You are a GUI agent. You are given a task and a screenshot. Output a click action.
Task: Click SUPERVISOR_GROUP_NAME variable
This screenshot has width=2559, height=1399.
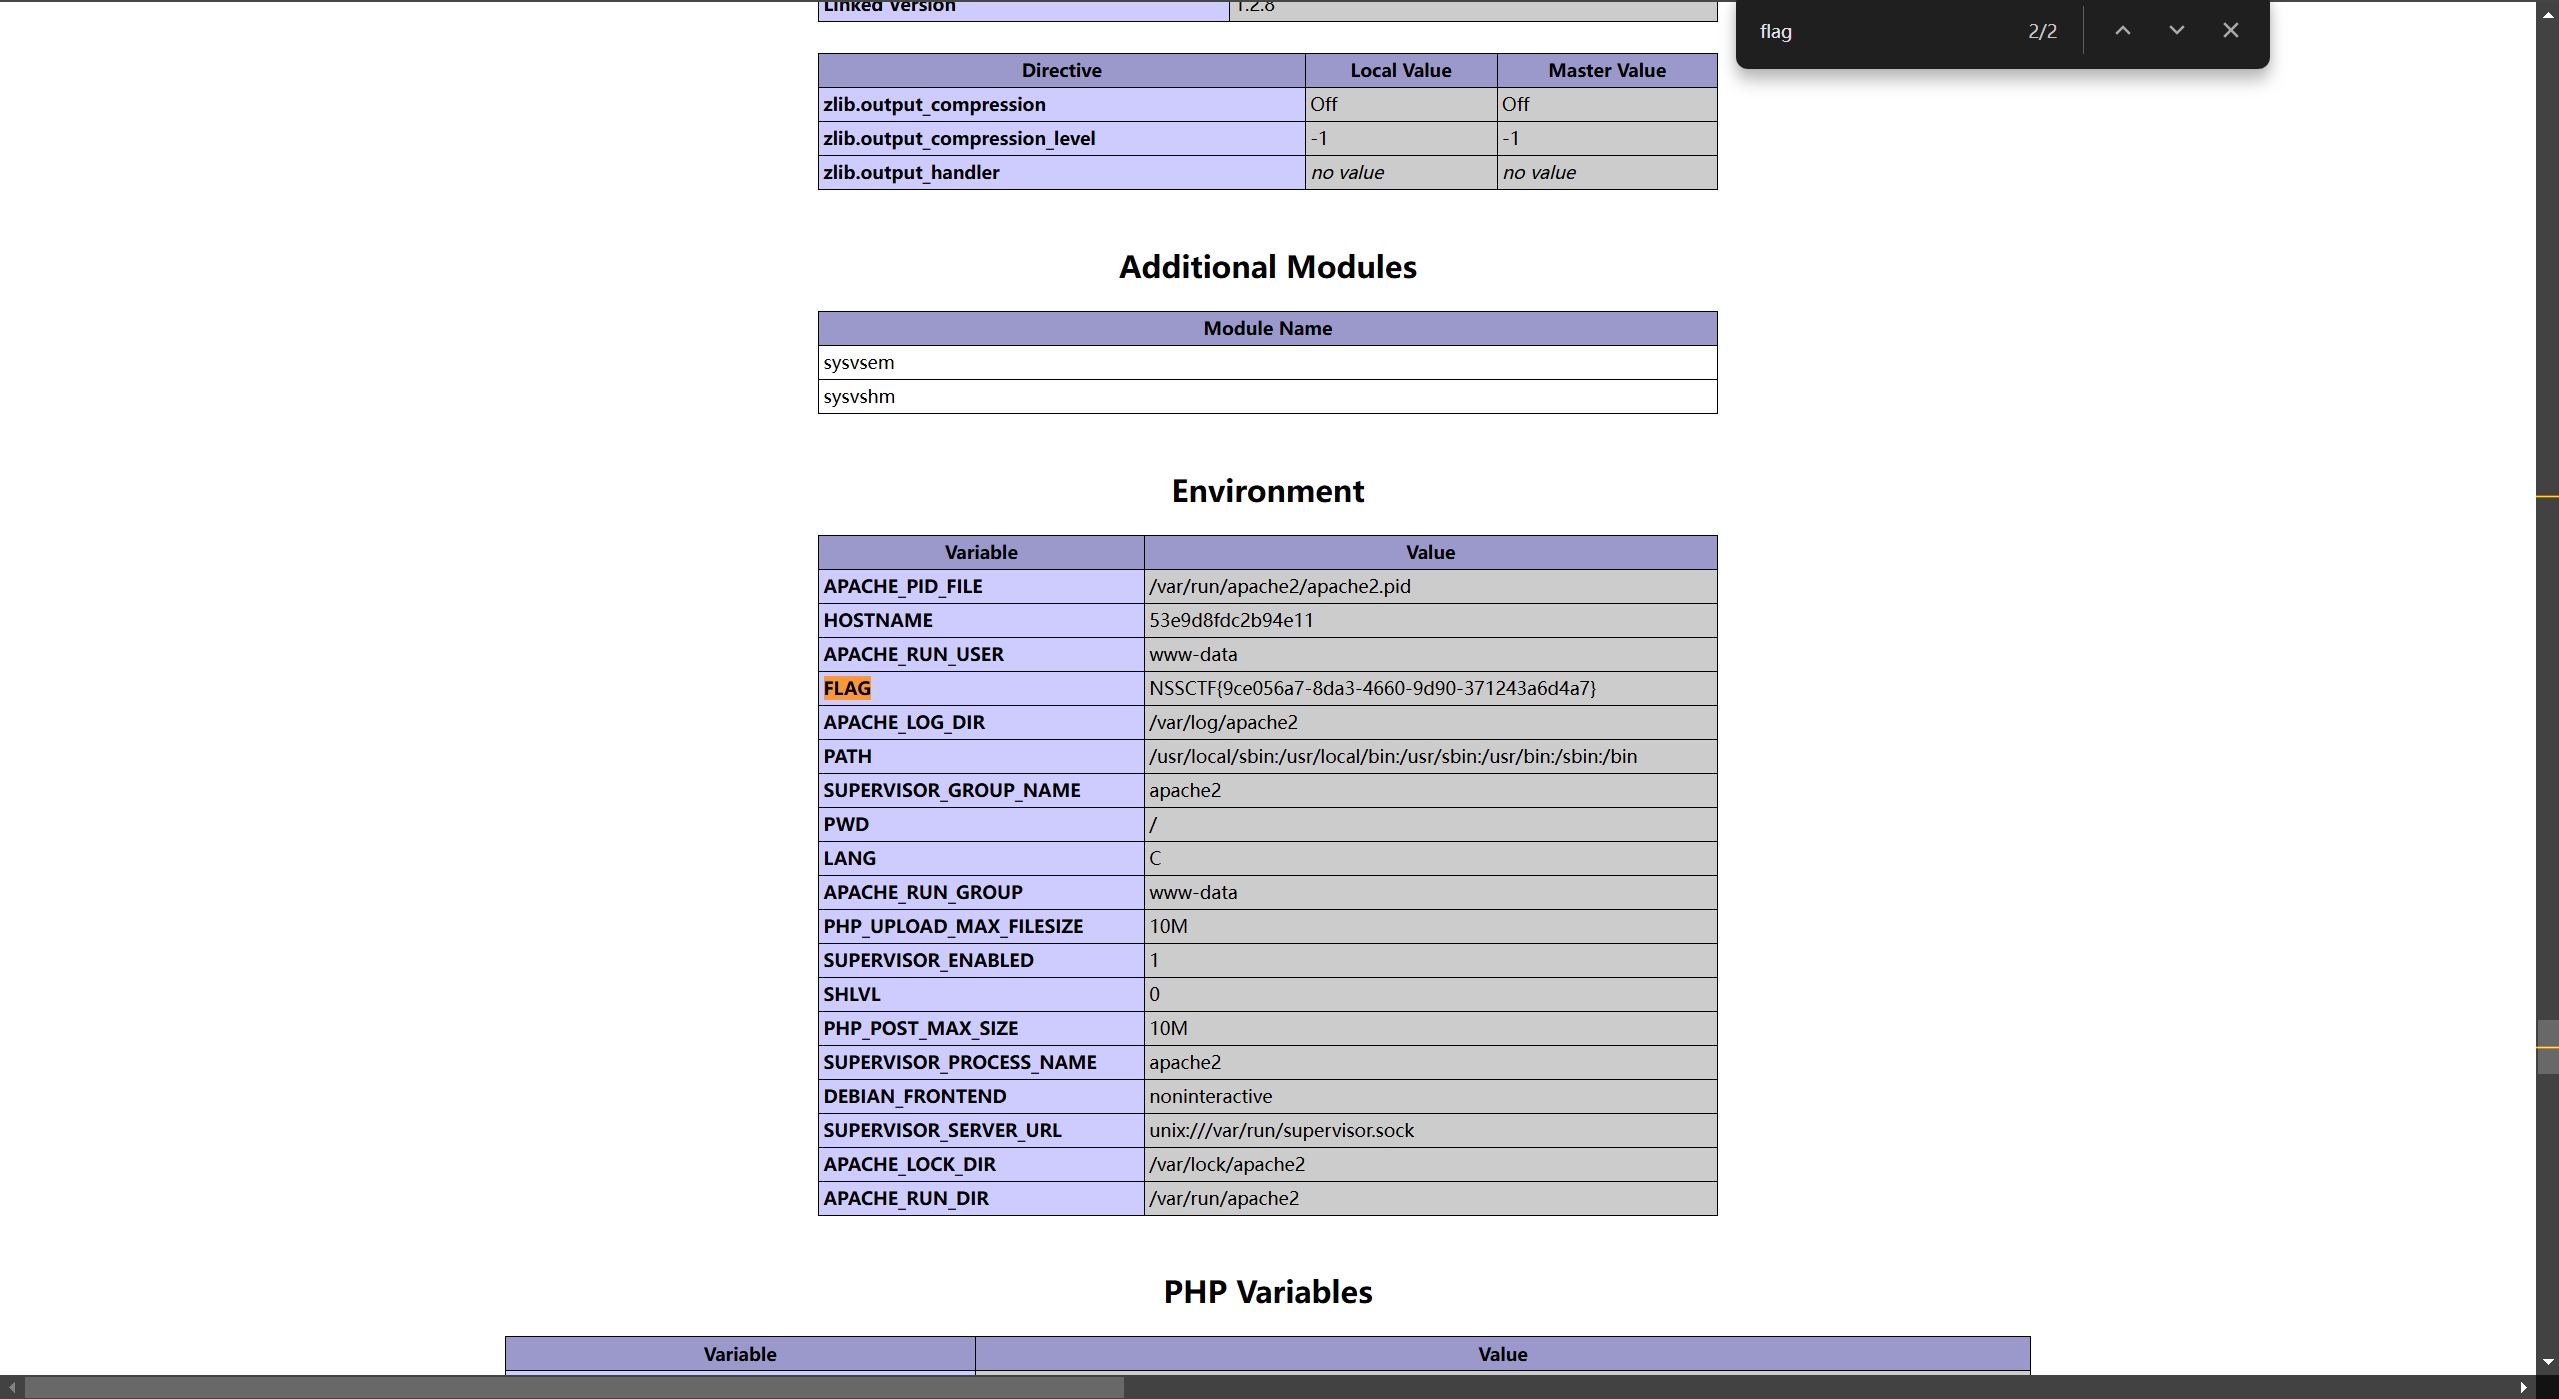tap(952, 790)
